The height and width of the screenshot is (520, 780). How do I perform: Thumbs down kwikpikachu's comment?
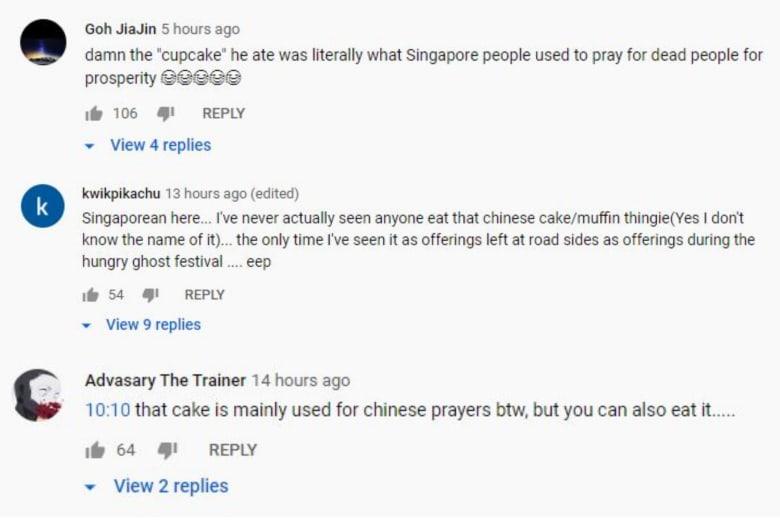point(150,295)
